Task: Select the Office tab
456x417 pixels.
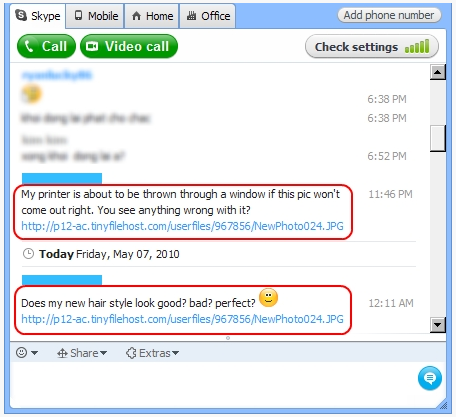Action: pyautogui.click(x=208, y=16)
